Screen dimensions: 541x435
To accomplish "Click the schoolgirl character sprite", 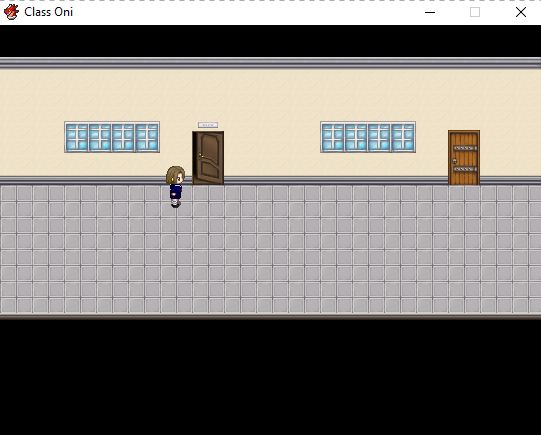I will pos(176,186).
